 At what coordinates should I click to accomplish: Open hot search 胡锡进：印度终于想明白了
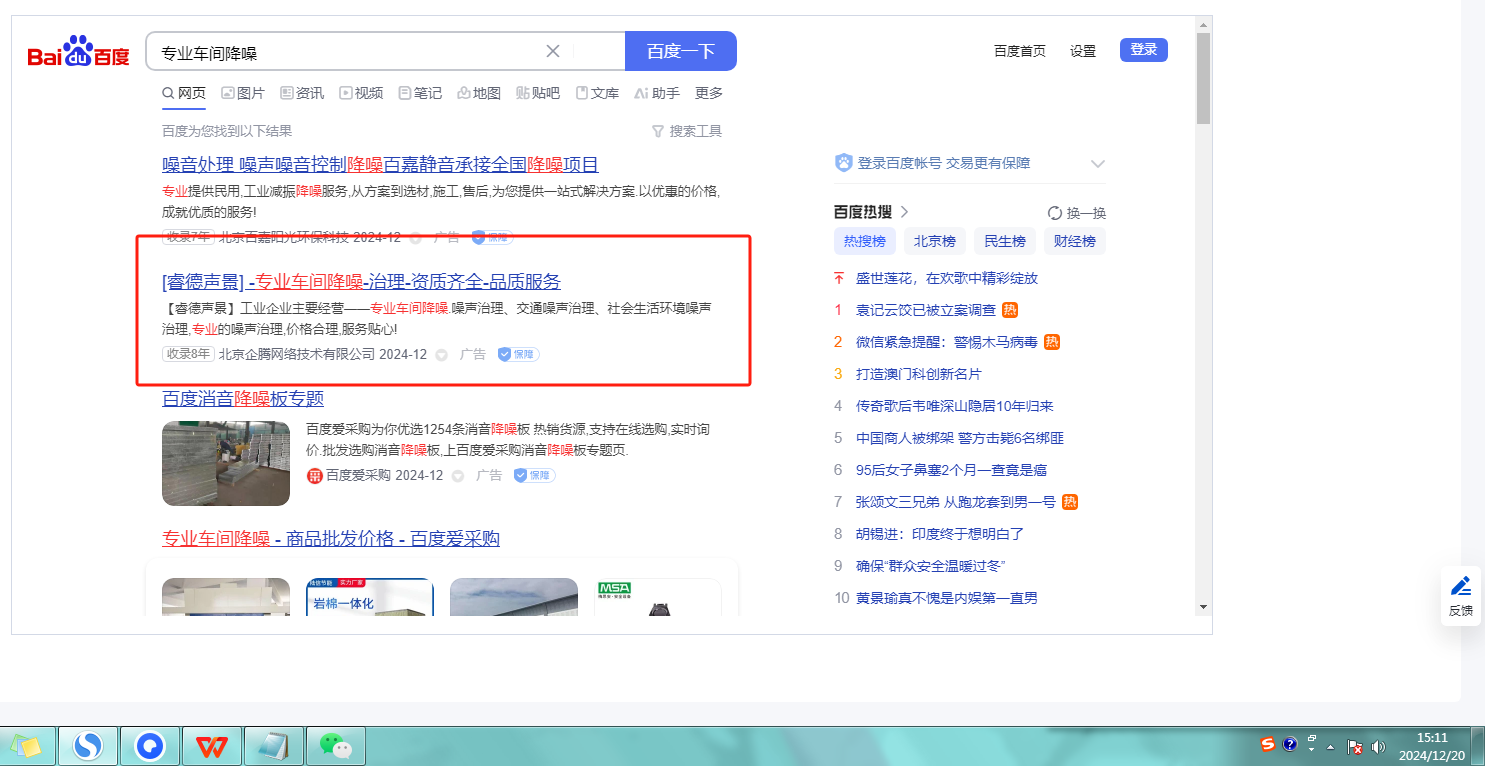click(x=940, y=534)
